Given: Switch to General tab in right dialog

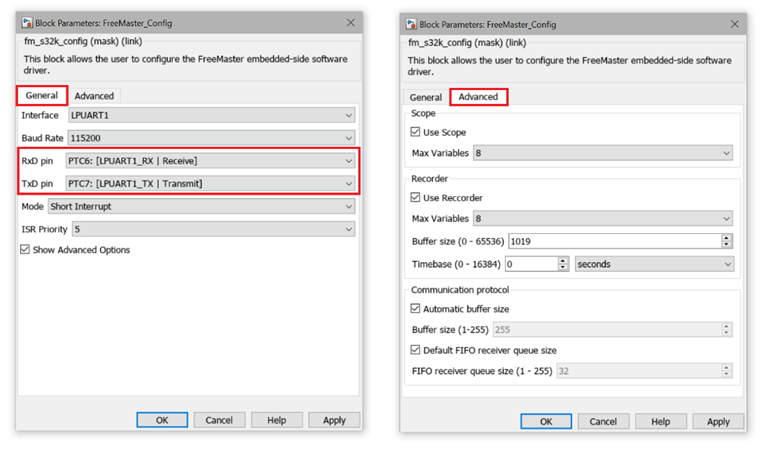Looking at the screenshot, I should click(425, 97).
